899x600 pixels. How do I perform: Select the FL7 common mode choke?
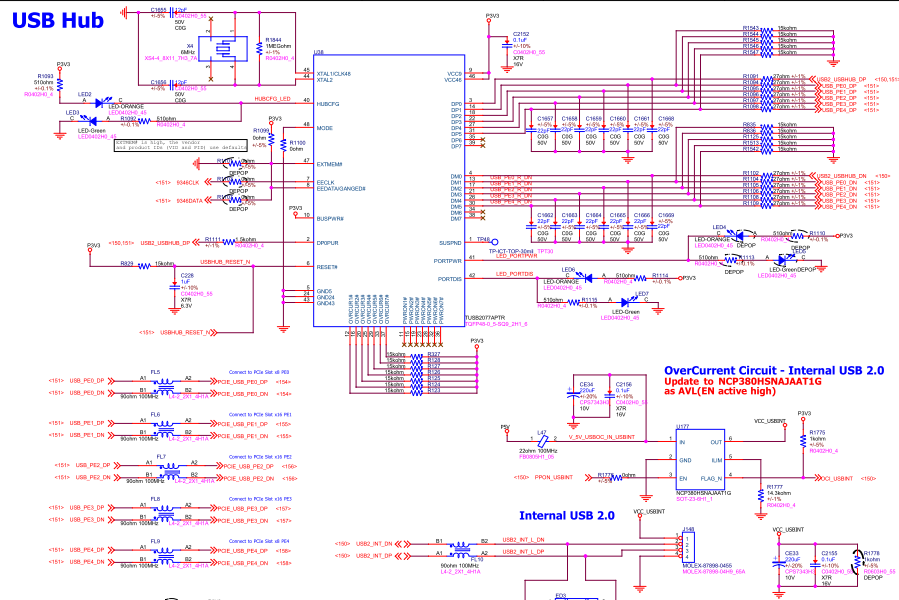(x=171, y=470)
